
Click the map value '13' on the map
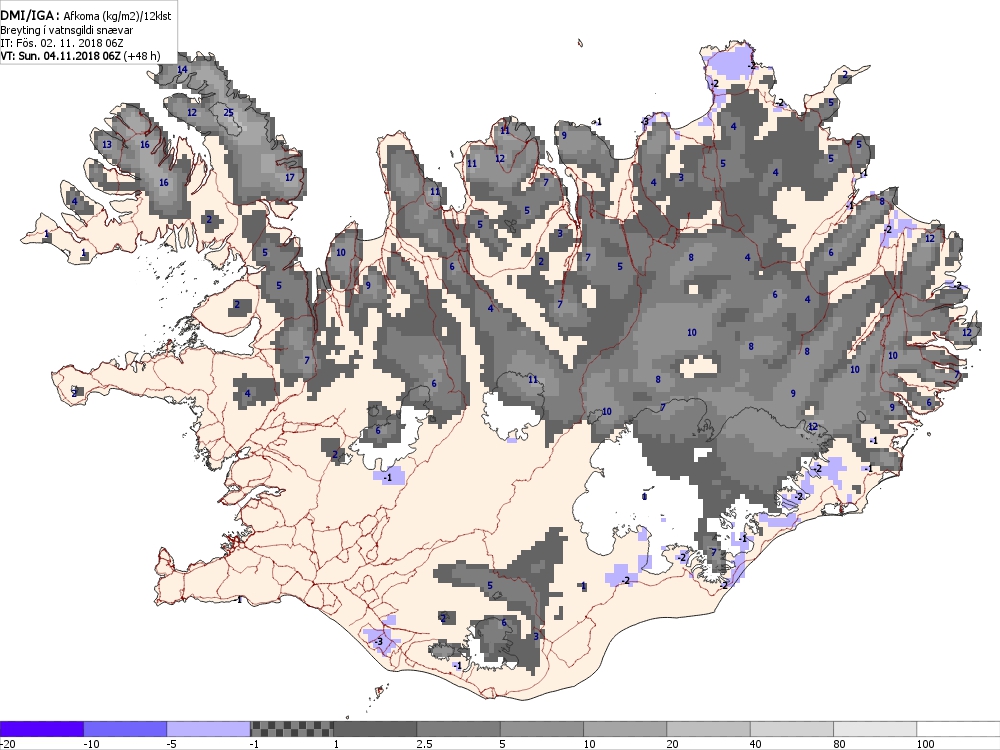click(x=107, y=145)
